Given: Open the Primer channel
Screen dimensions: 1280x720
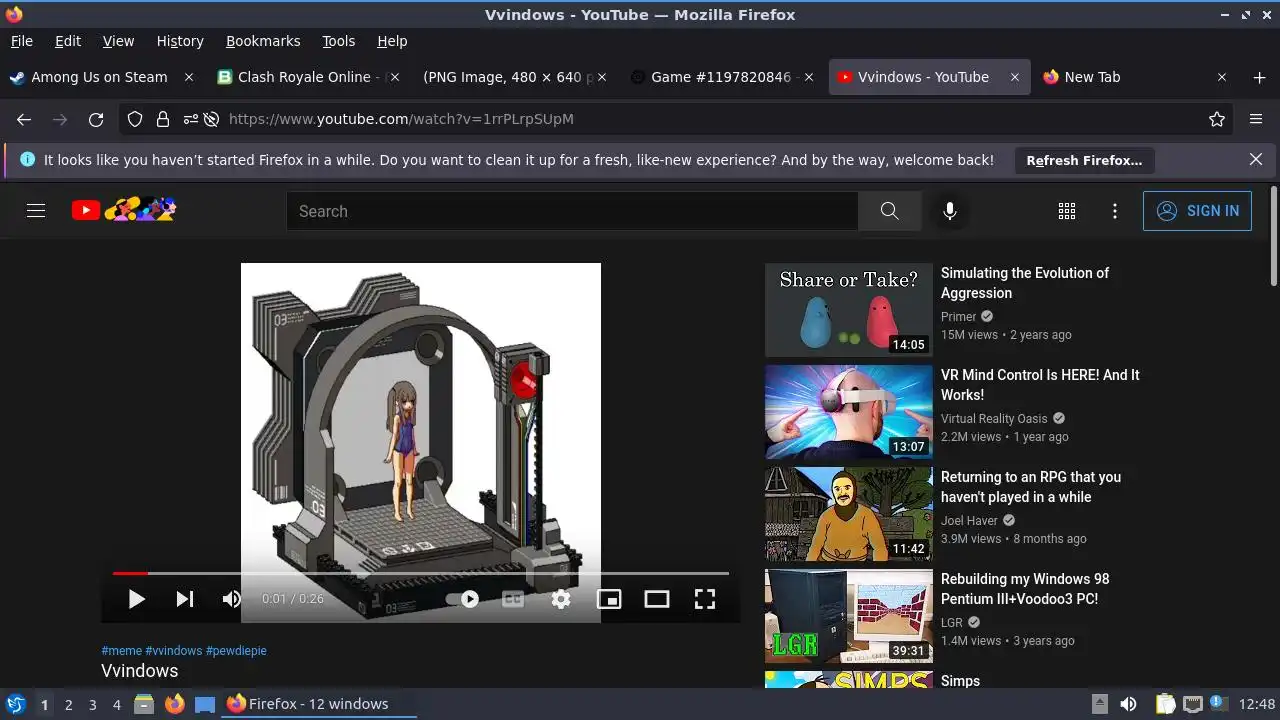Looking at the screenshot, I should tap(958, 316).
